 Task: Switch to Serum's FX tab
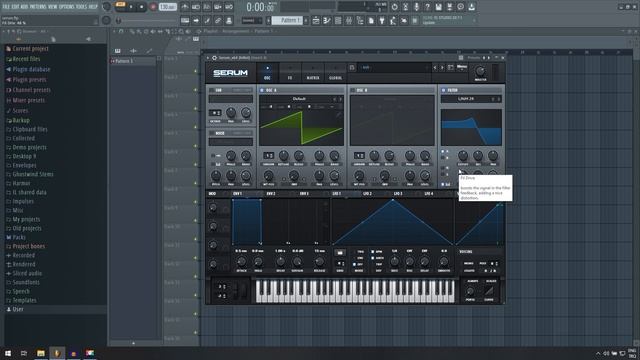[x=290, y=73]
